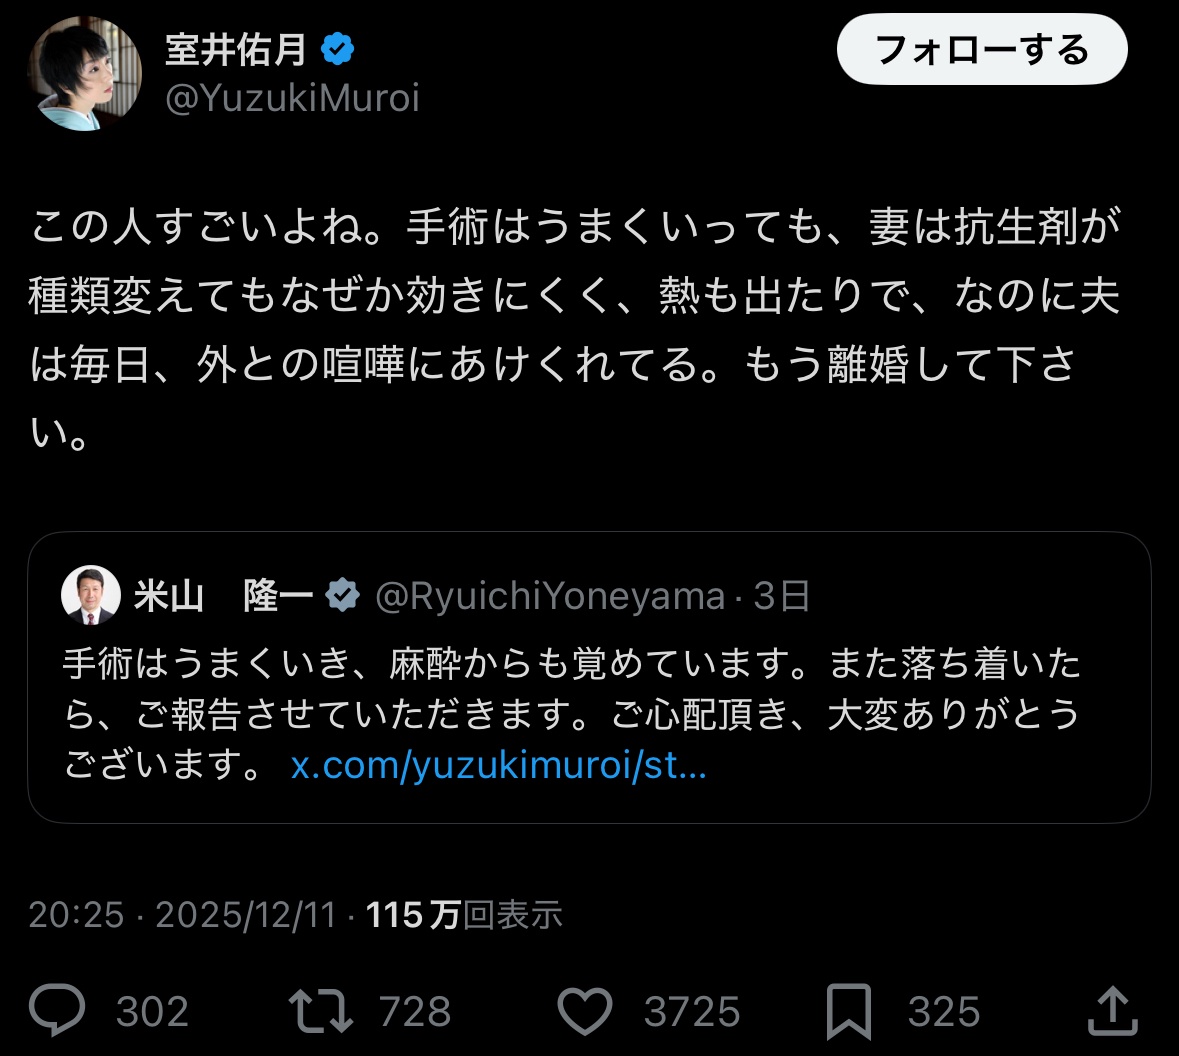Image resolution: width=1179 pixels, height=1056 pixels.
Task: Open 室井佑月's profile picture
Action: click(84, 74)
